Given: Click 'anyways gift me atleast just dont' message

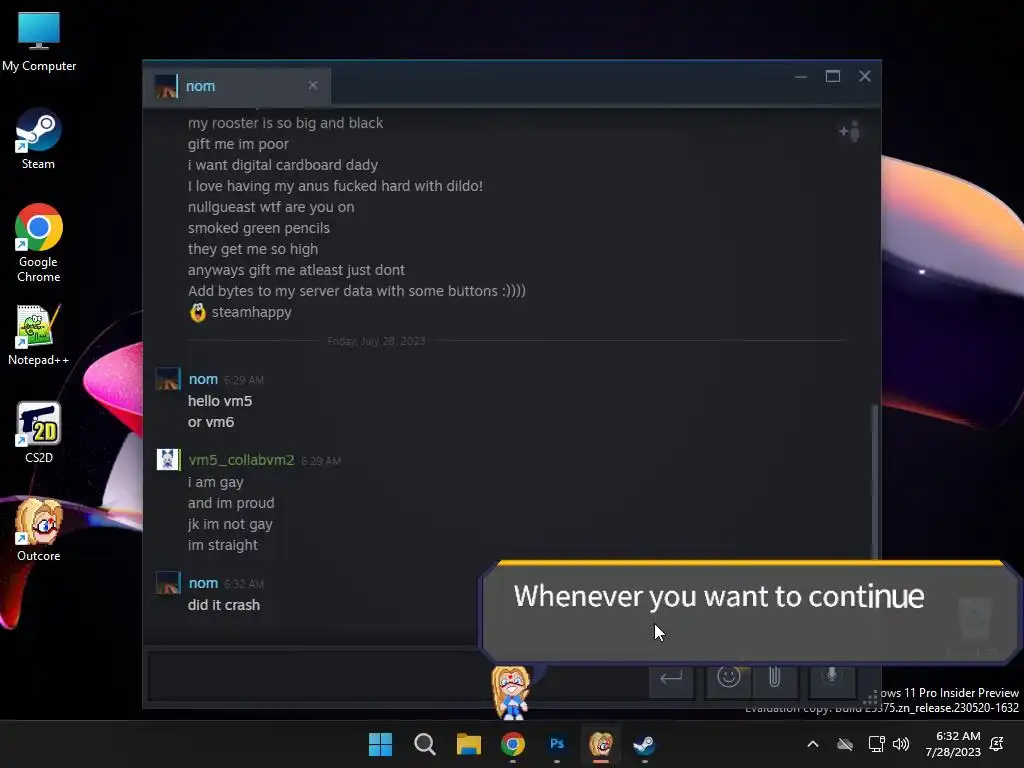Looking at the screenshot, I should click(296, 270).
